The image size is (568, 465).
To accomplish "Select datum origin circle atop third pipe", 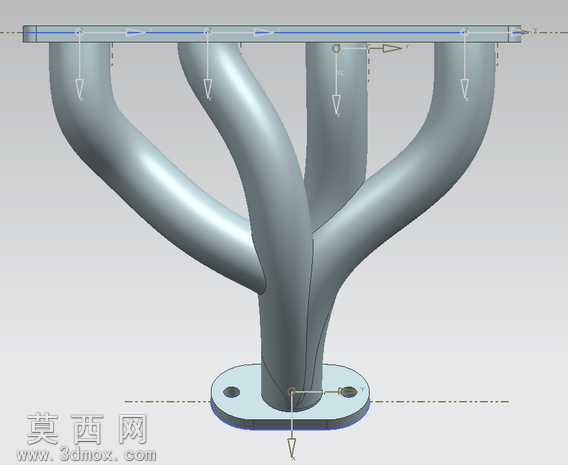I will pyautogui.click(x=336, y=48).
